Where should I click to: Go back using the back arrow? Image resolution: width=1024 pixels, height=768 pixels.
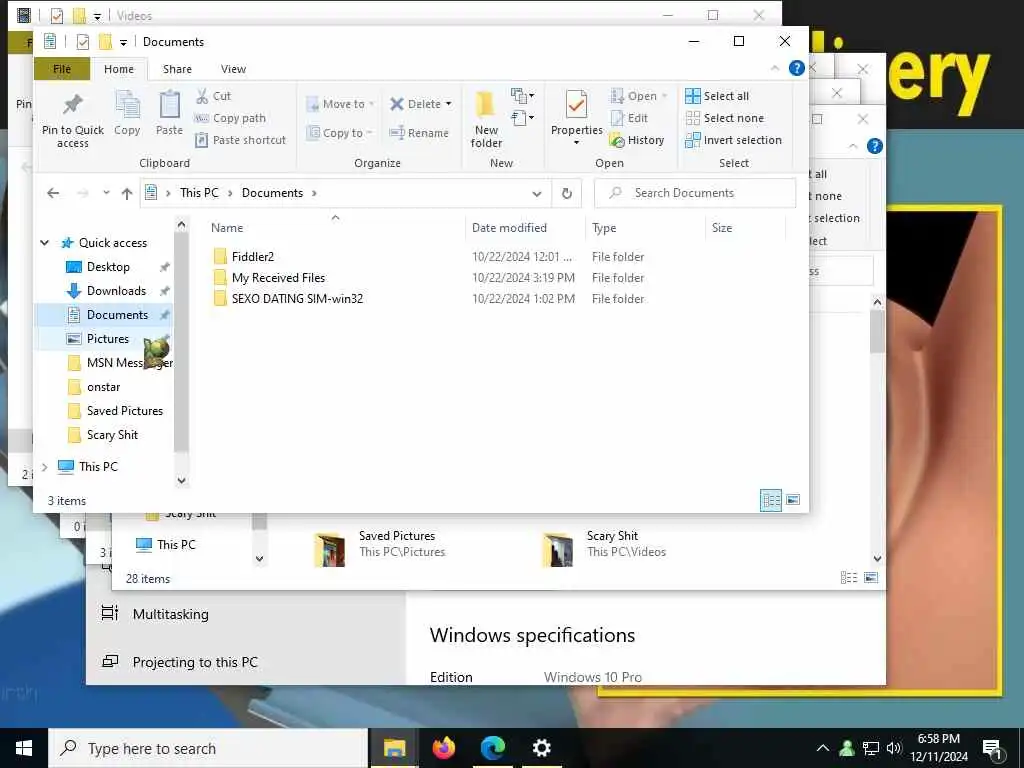click(x=53, y=193)
